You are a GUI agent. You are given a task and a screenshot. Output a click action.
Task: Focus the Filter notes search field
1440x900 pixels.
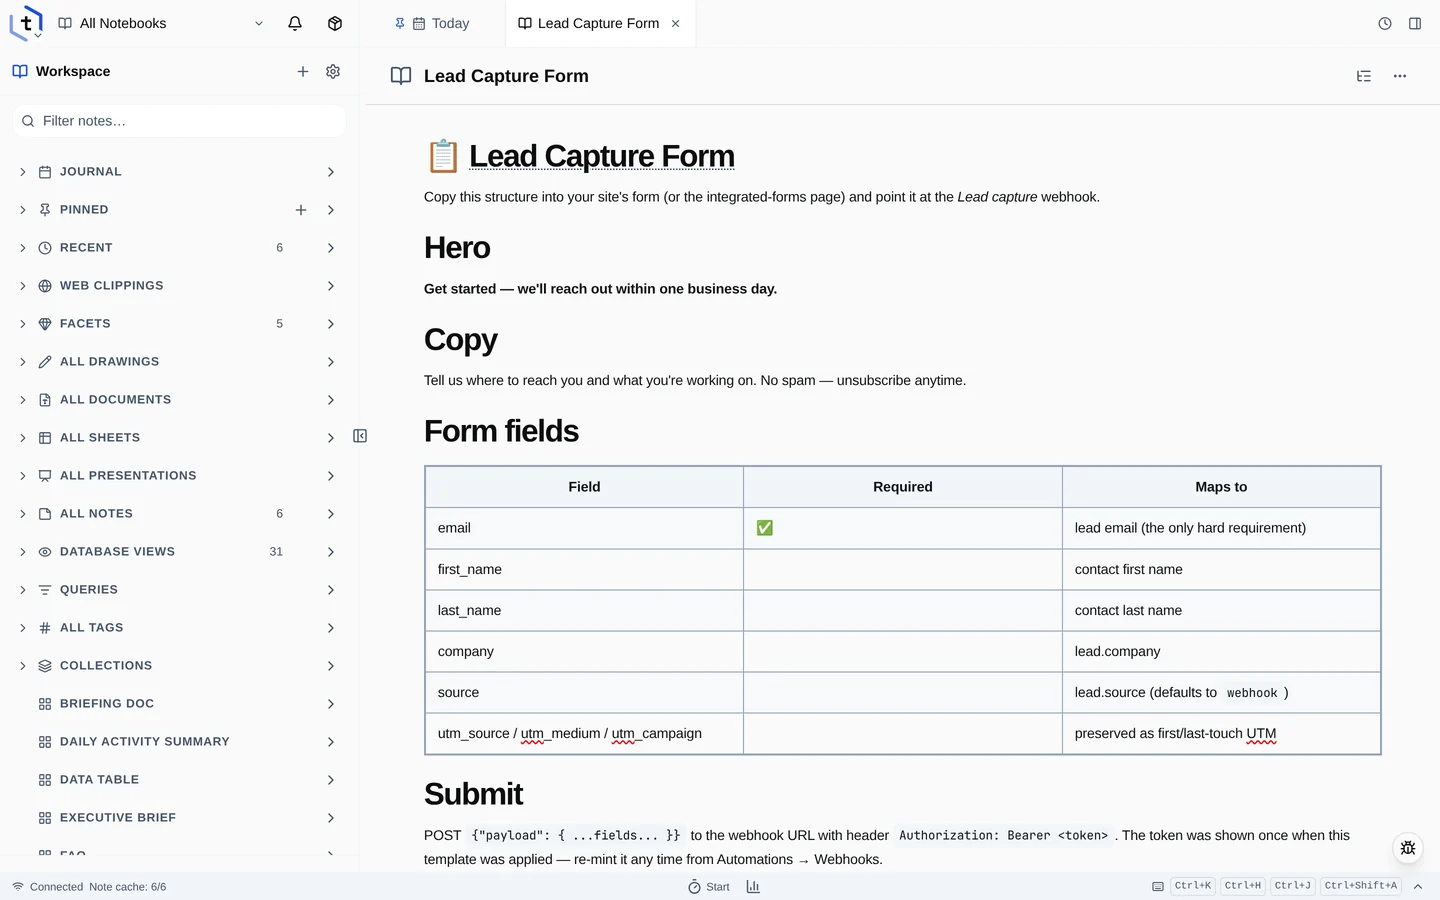pos(179,121)
